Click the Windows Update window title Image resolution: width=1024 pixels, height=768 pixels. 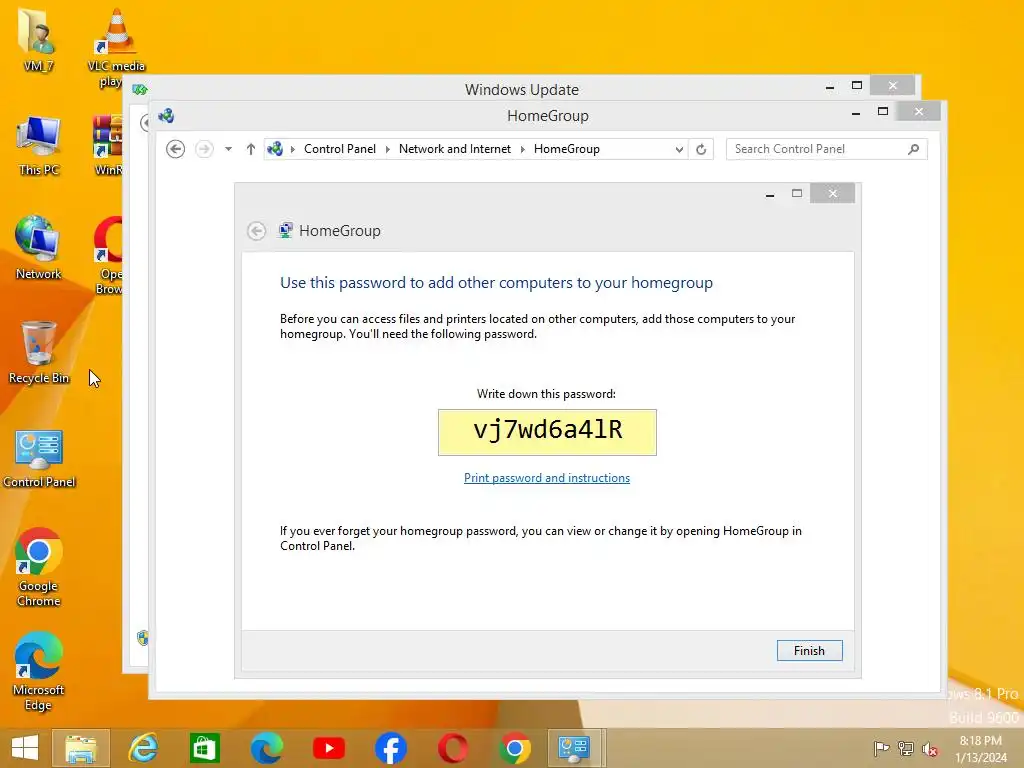(522, 89)
